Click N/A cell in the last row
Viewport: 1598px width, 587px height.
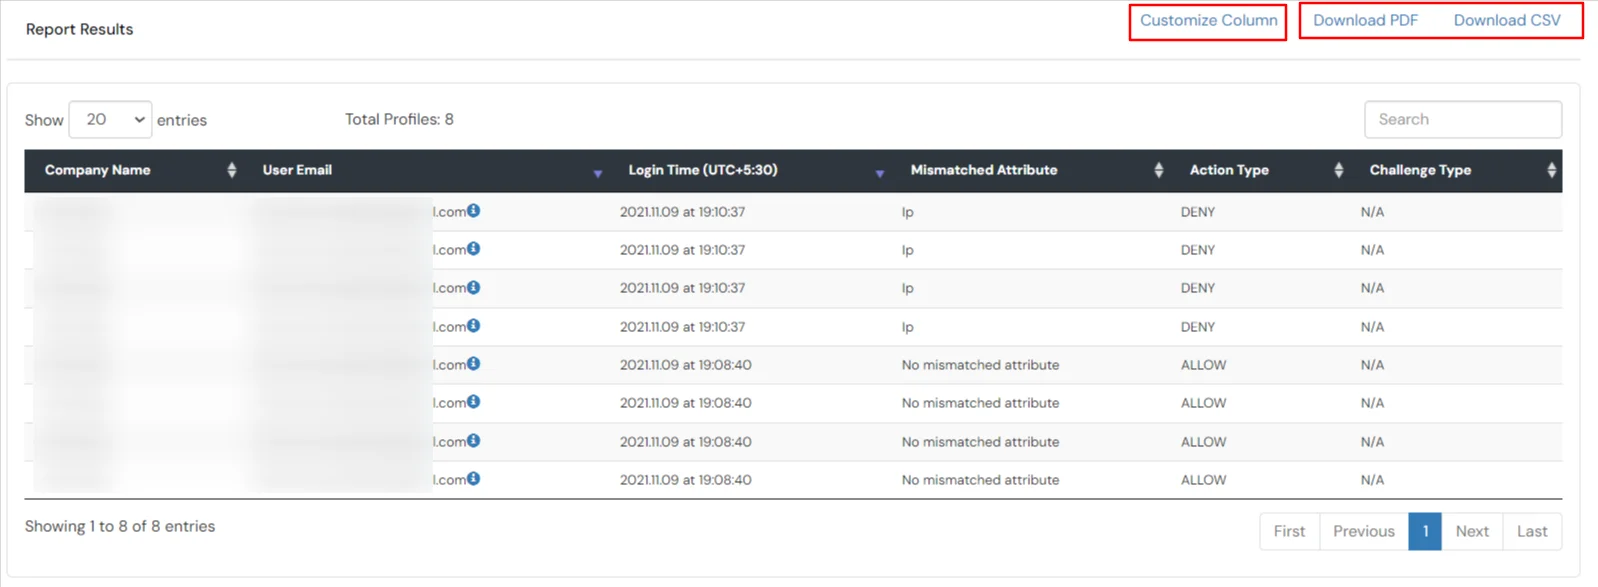click(x=1372, y=480)
